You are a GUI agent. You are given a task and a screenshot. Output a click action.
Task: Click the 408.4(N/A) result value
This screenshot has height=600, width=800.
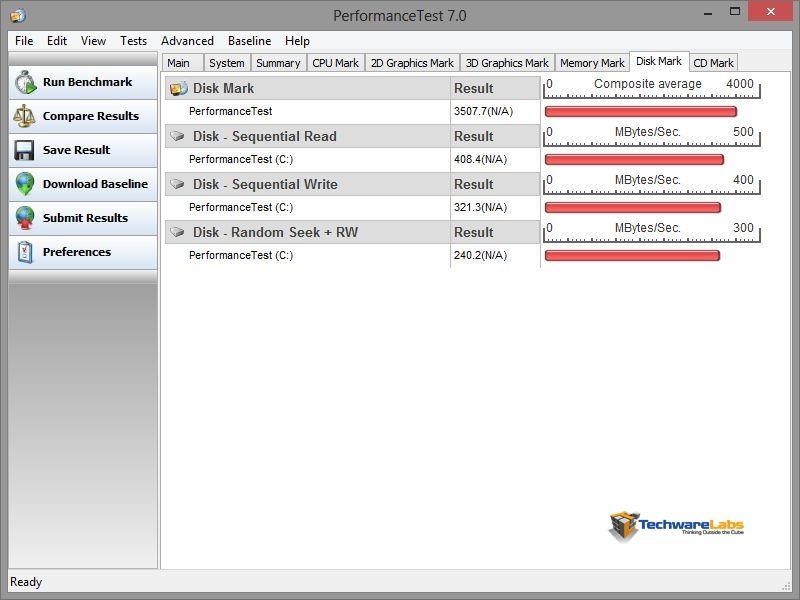(480, 159)
